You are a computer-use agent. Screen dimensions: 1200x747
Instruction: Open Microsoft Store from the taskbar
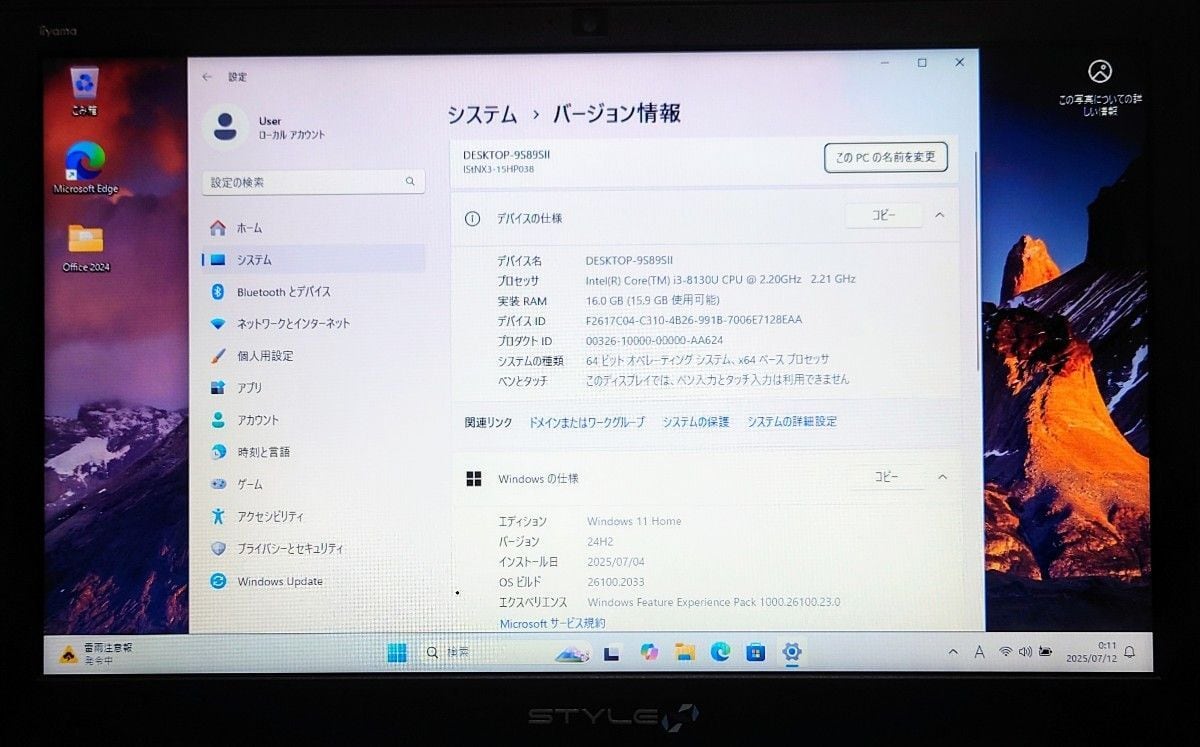click(756, 653)
